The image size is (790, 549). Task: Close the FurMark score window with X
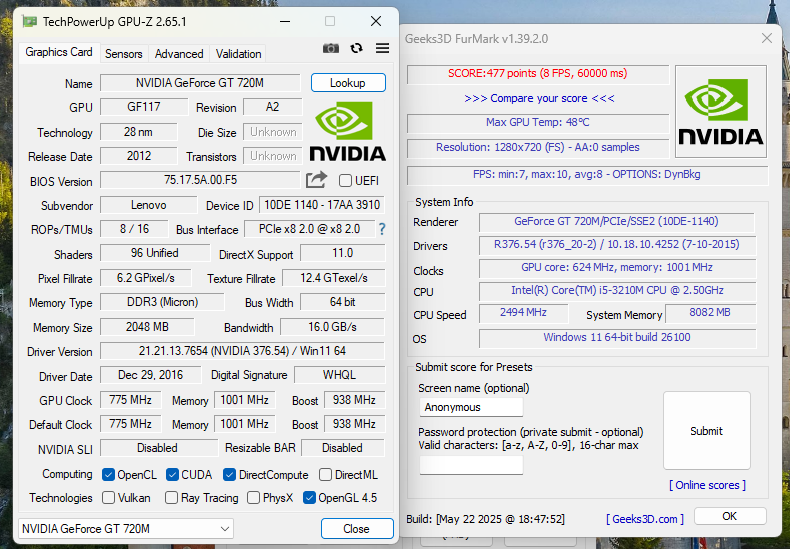pos(767,38)
